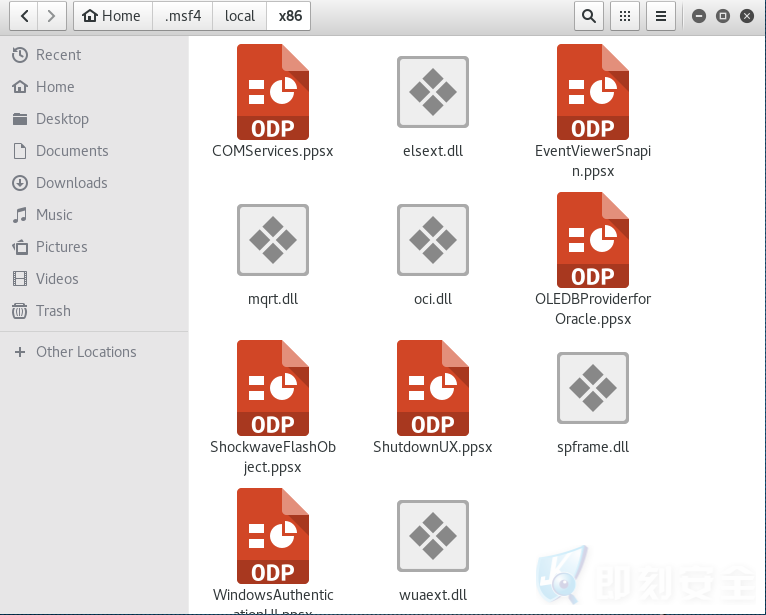Open the hamburger menu button

(661, 16)
